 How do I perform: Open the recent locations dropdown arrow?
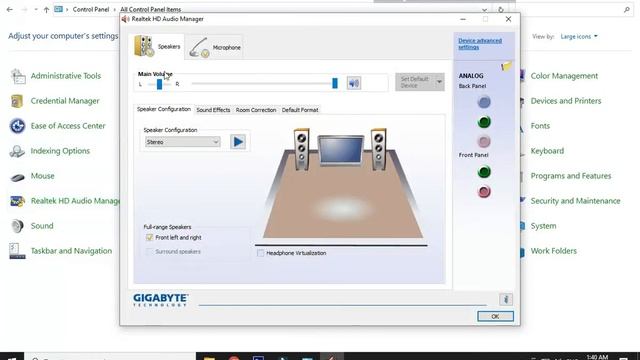(36, 9)
